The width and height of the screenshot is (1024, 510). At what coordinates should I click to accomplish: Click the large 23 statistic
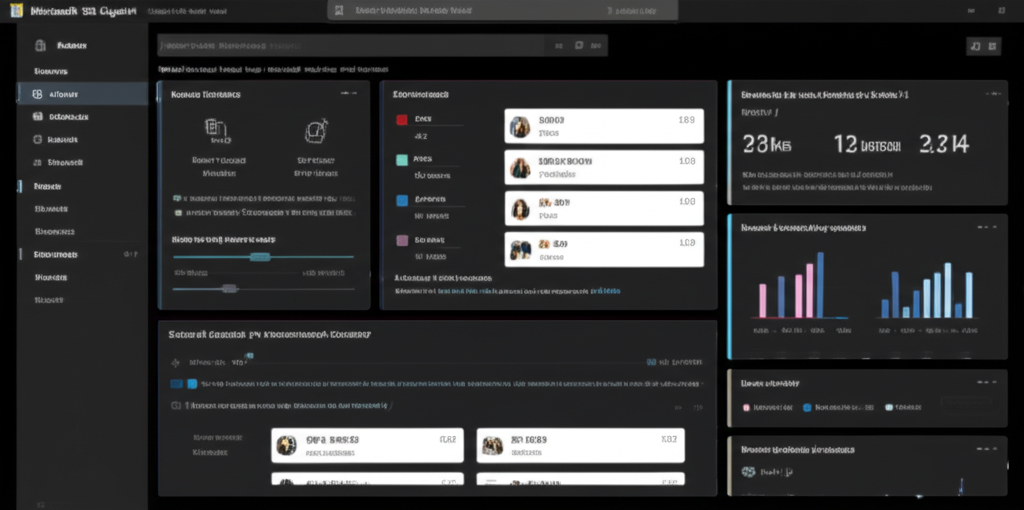click(767, 144)
